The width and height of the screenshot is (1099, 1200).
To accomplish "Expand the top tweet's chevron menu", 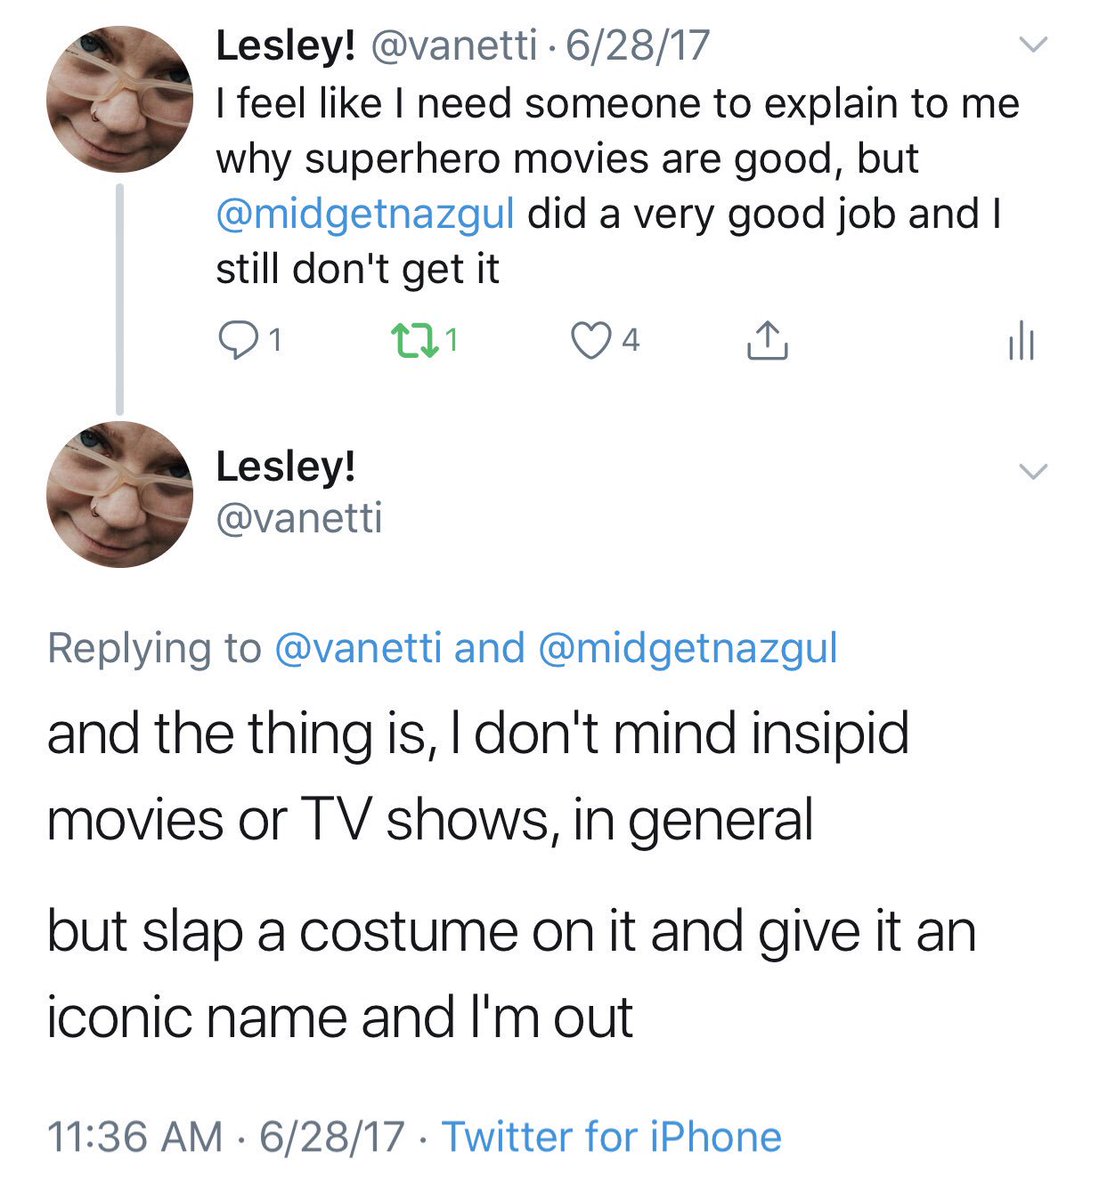I will click(x=1032, y=44).
